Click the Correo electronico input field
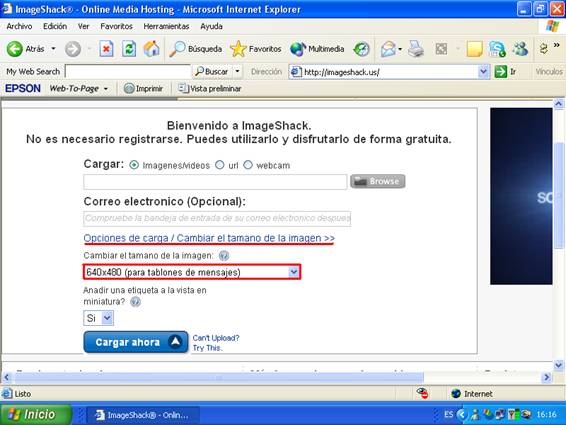The image size is (566, 425). [217, 218]
